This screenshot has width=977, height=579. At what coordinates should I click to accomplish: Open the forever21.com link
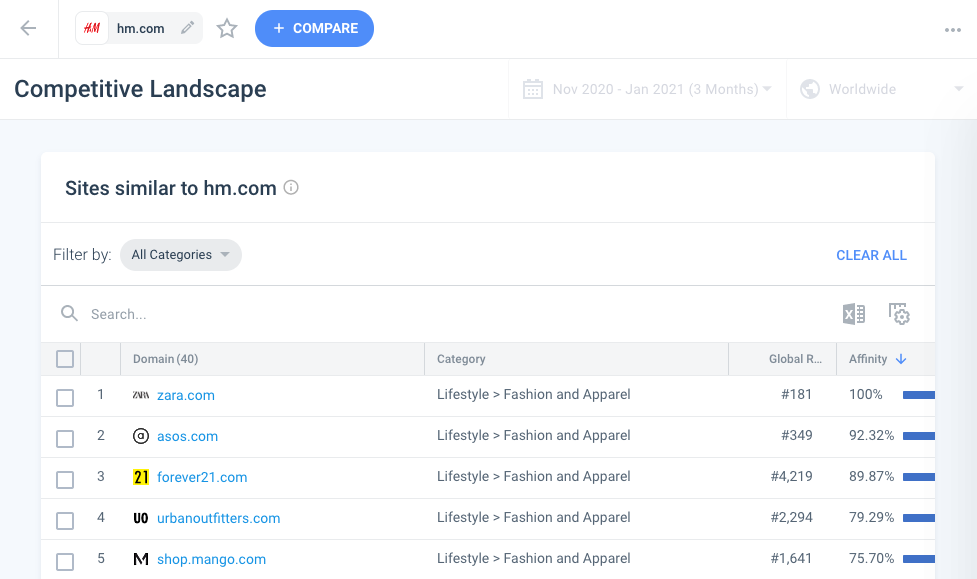point(202,477)
